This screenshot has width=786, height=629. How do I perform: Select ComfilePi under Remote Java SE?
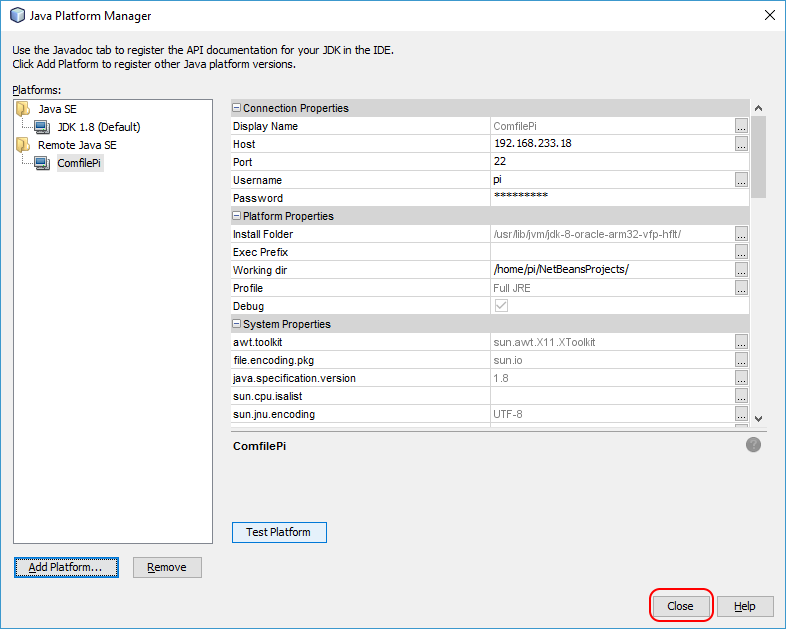click(79, 163)
